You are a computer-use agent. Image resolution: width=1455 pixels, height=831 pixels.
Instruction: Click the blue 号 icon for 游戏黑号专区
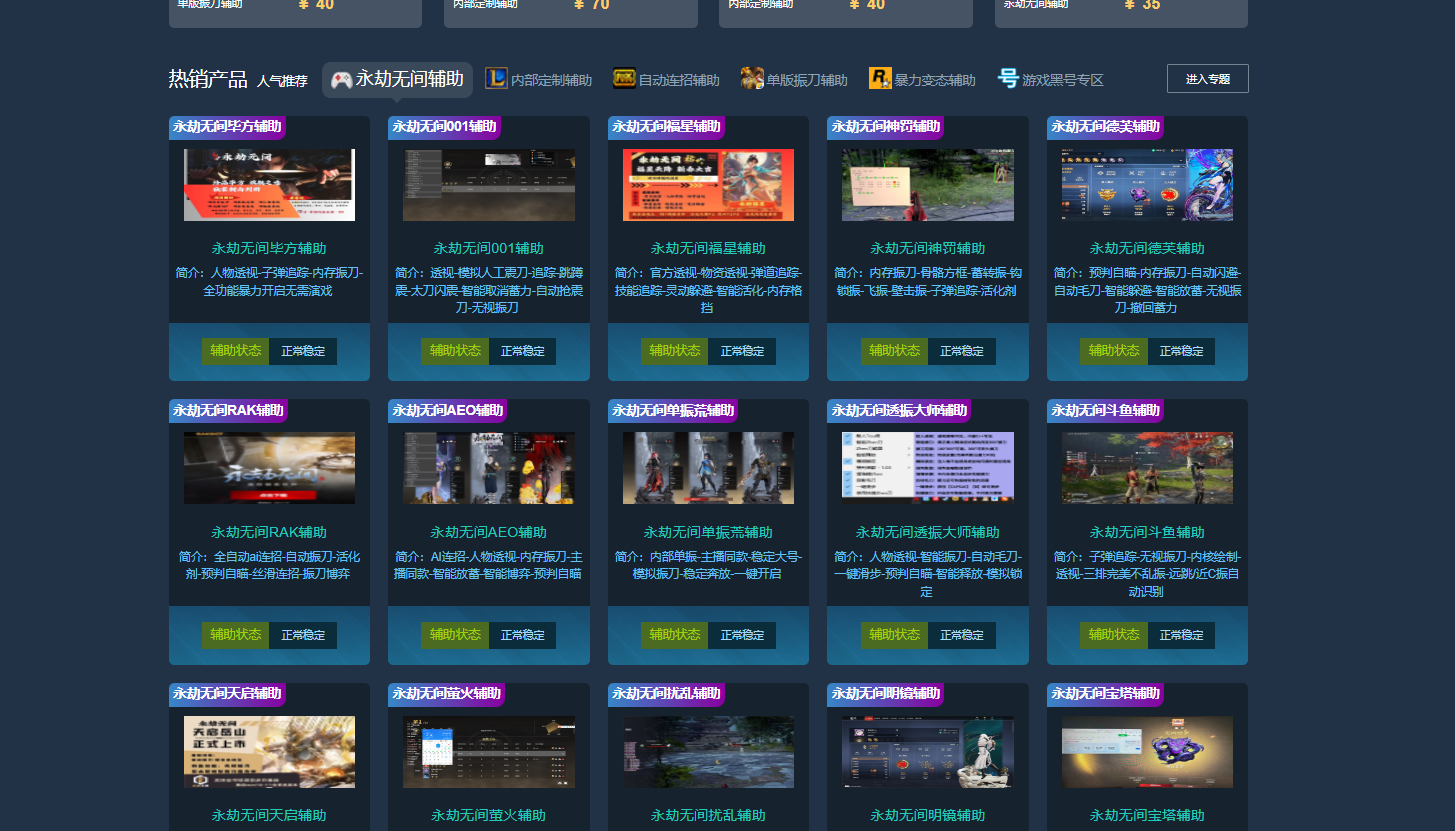pyautogui.click(x=1008, y=79)
